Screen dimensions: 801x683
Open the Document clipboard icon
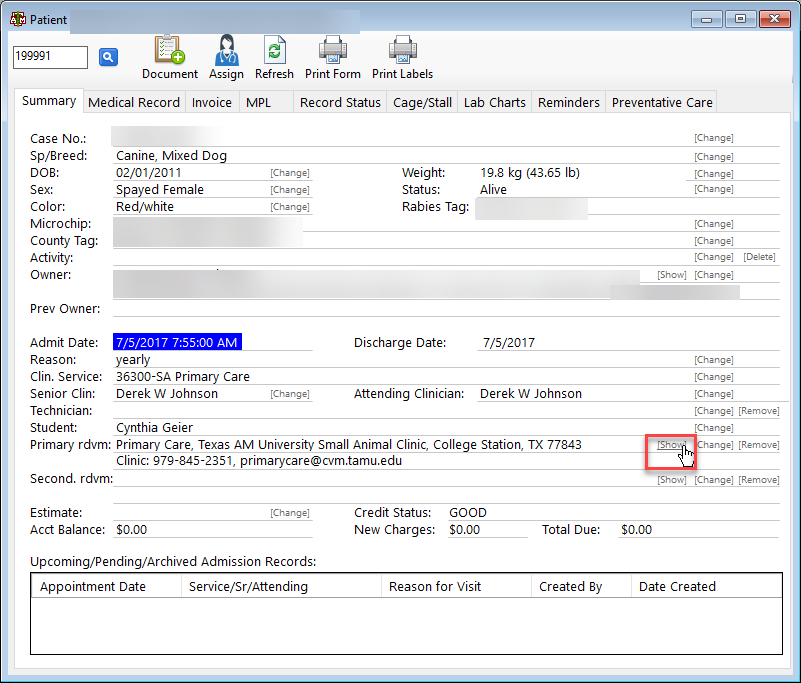pyautogui.click(x=170, y=50)
